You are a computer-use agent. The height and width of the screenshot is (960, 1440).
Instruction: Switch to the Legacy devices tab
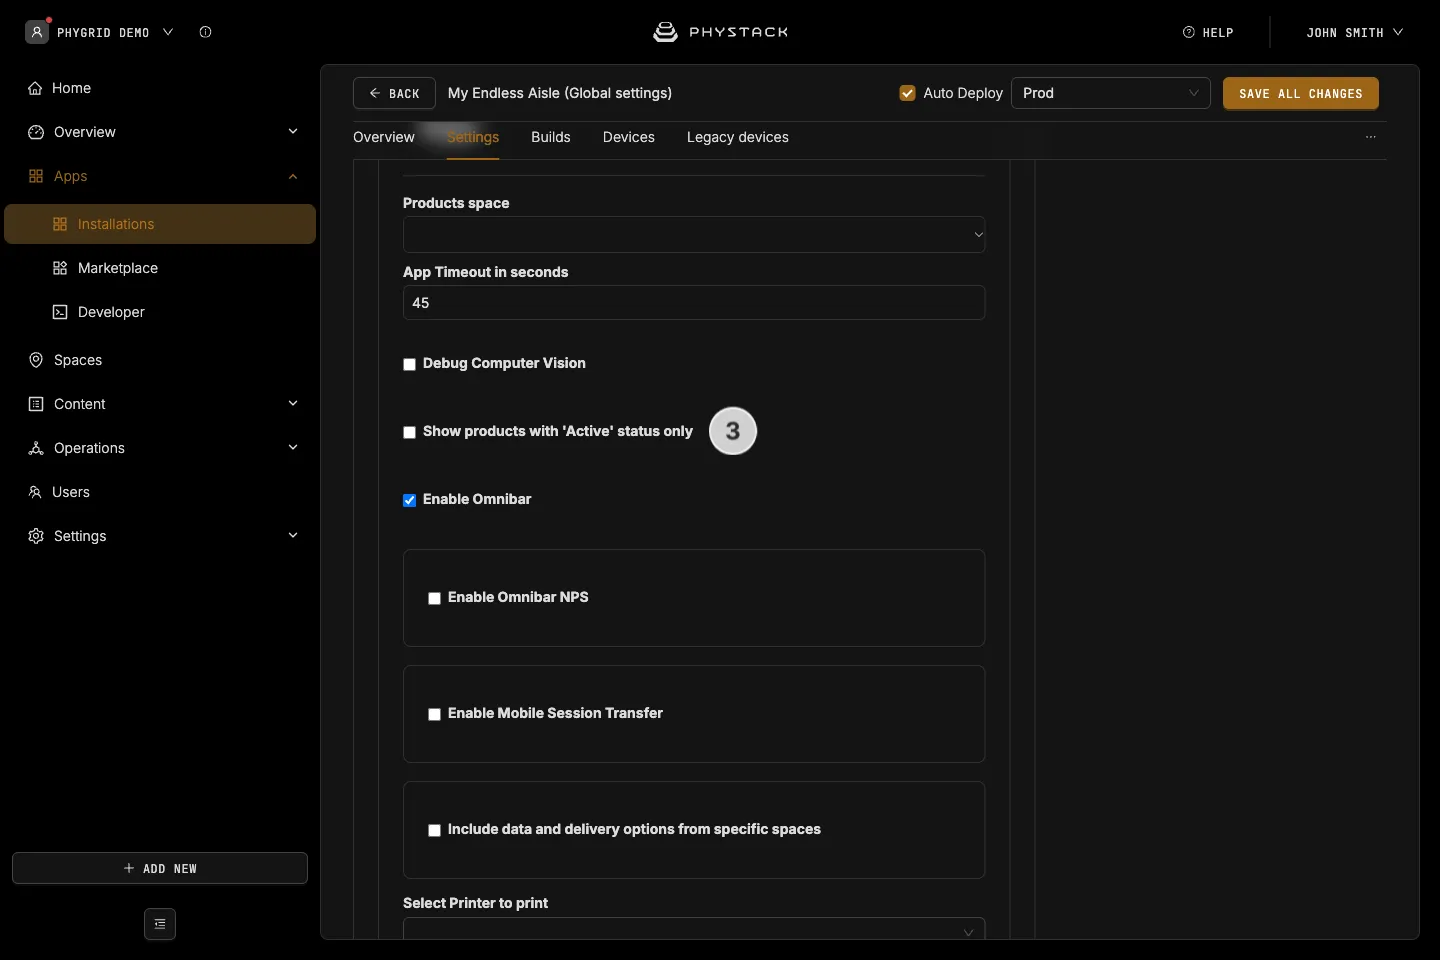click(x=738, y=137)
